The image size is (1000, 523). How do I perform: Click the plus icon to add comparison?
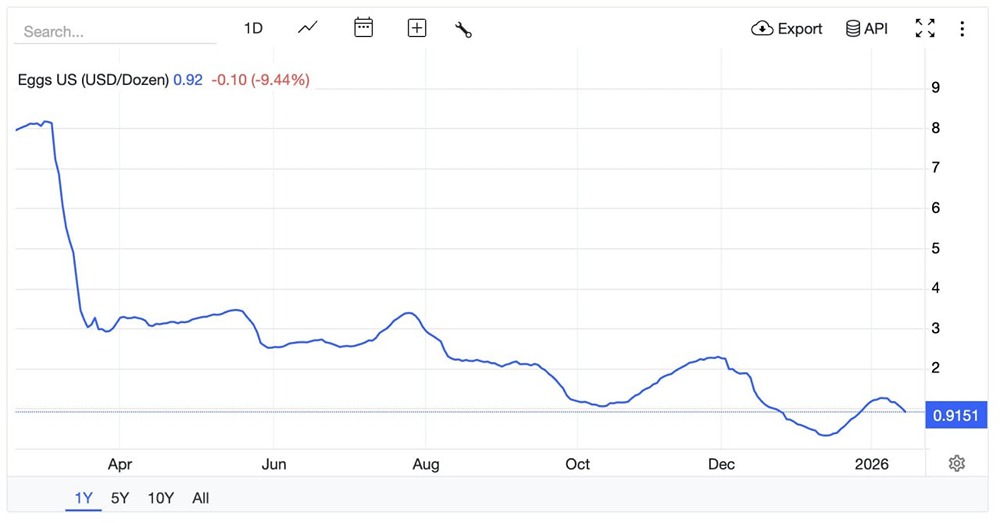[417, 28]
